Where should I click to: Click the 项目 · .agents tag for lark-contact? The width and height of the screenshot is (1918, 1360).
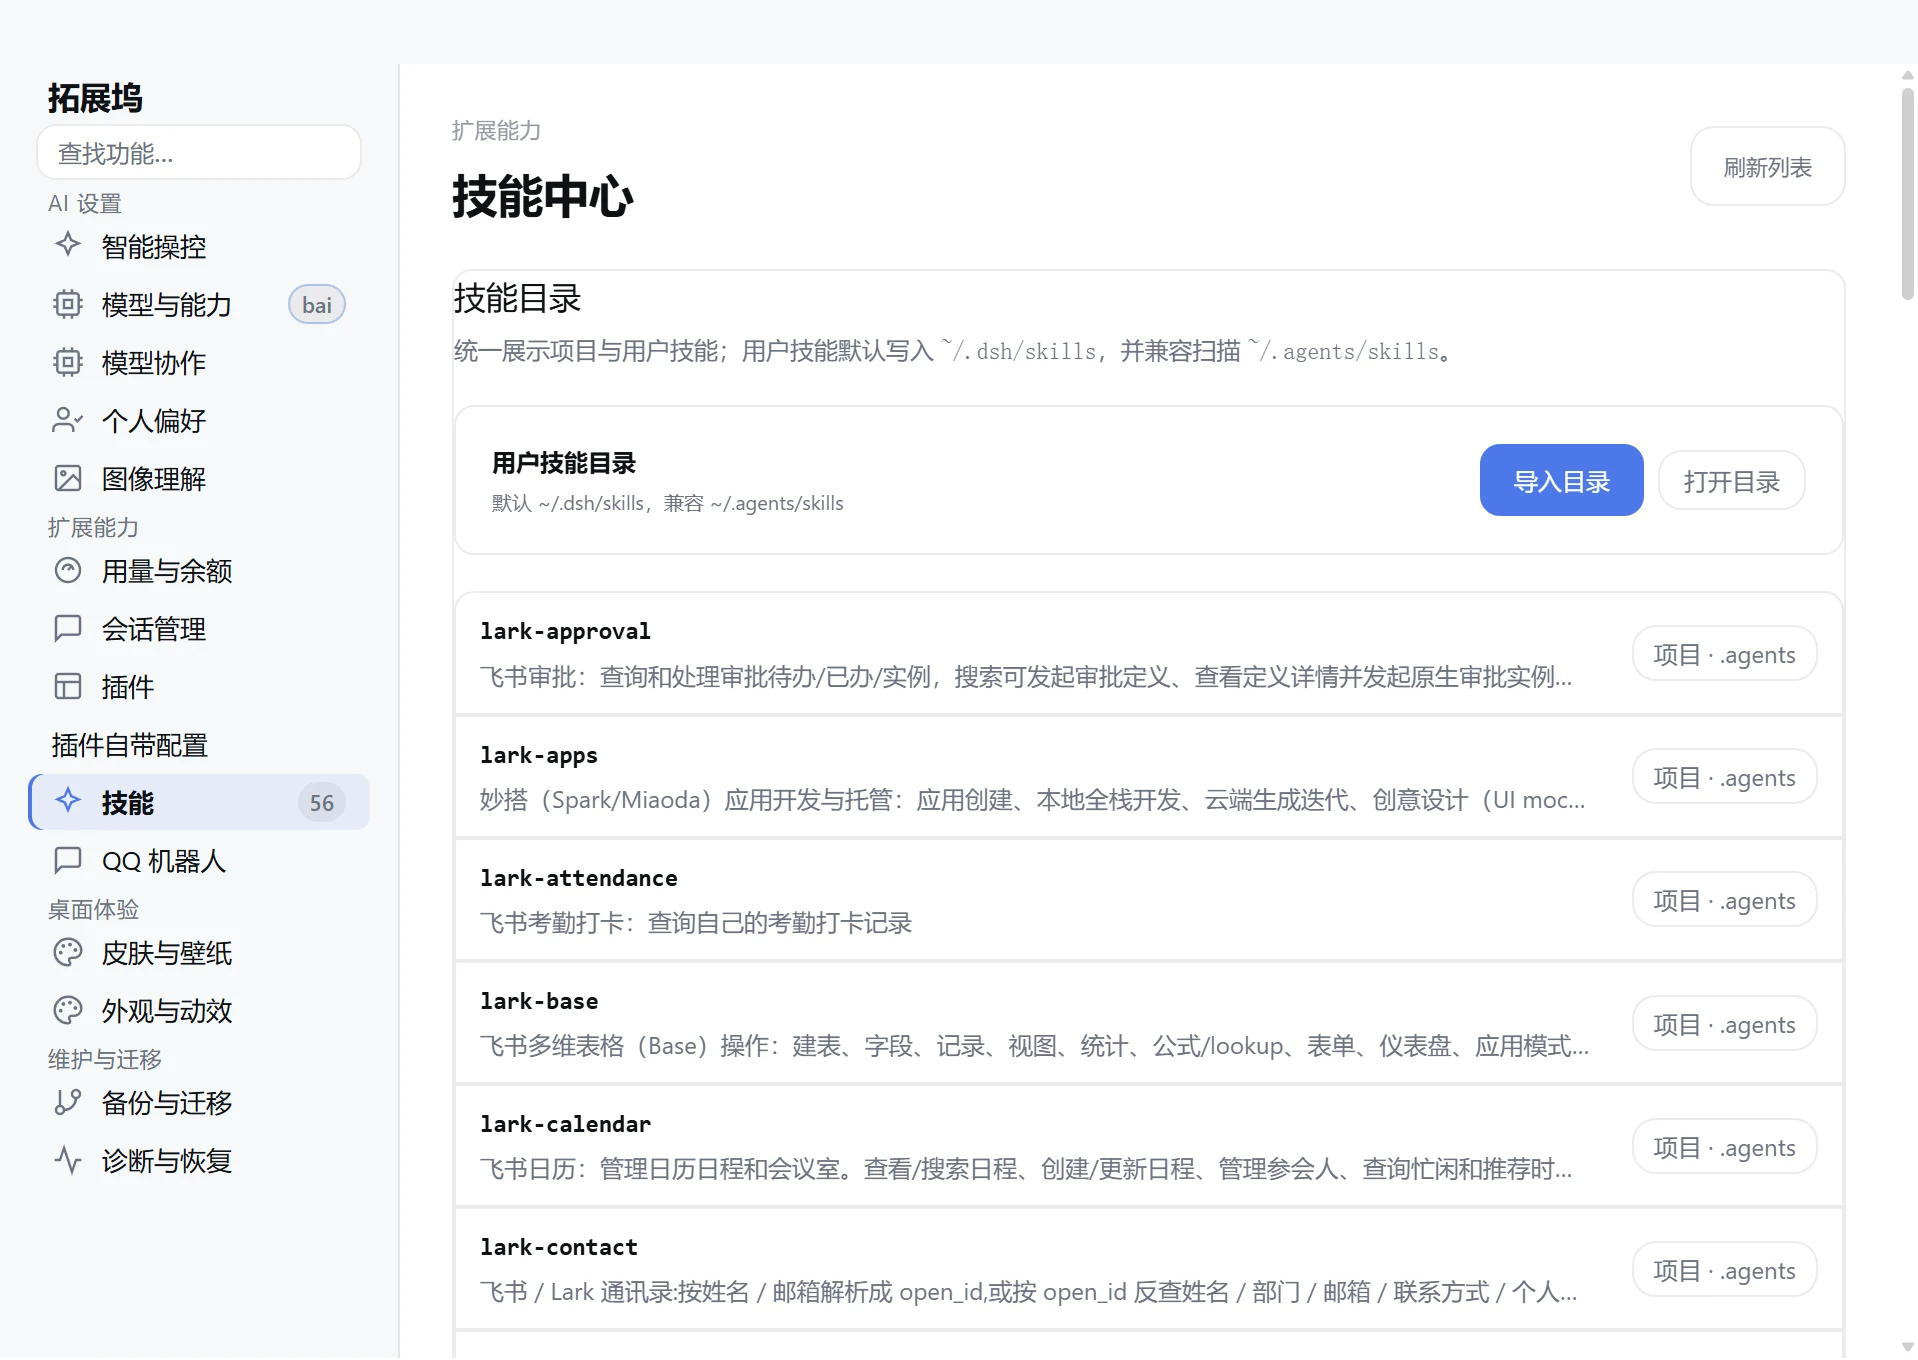pos(1724,1270)
